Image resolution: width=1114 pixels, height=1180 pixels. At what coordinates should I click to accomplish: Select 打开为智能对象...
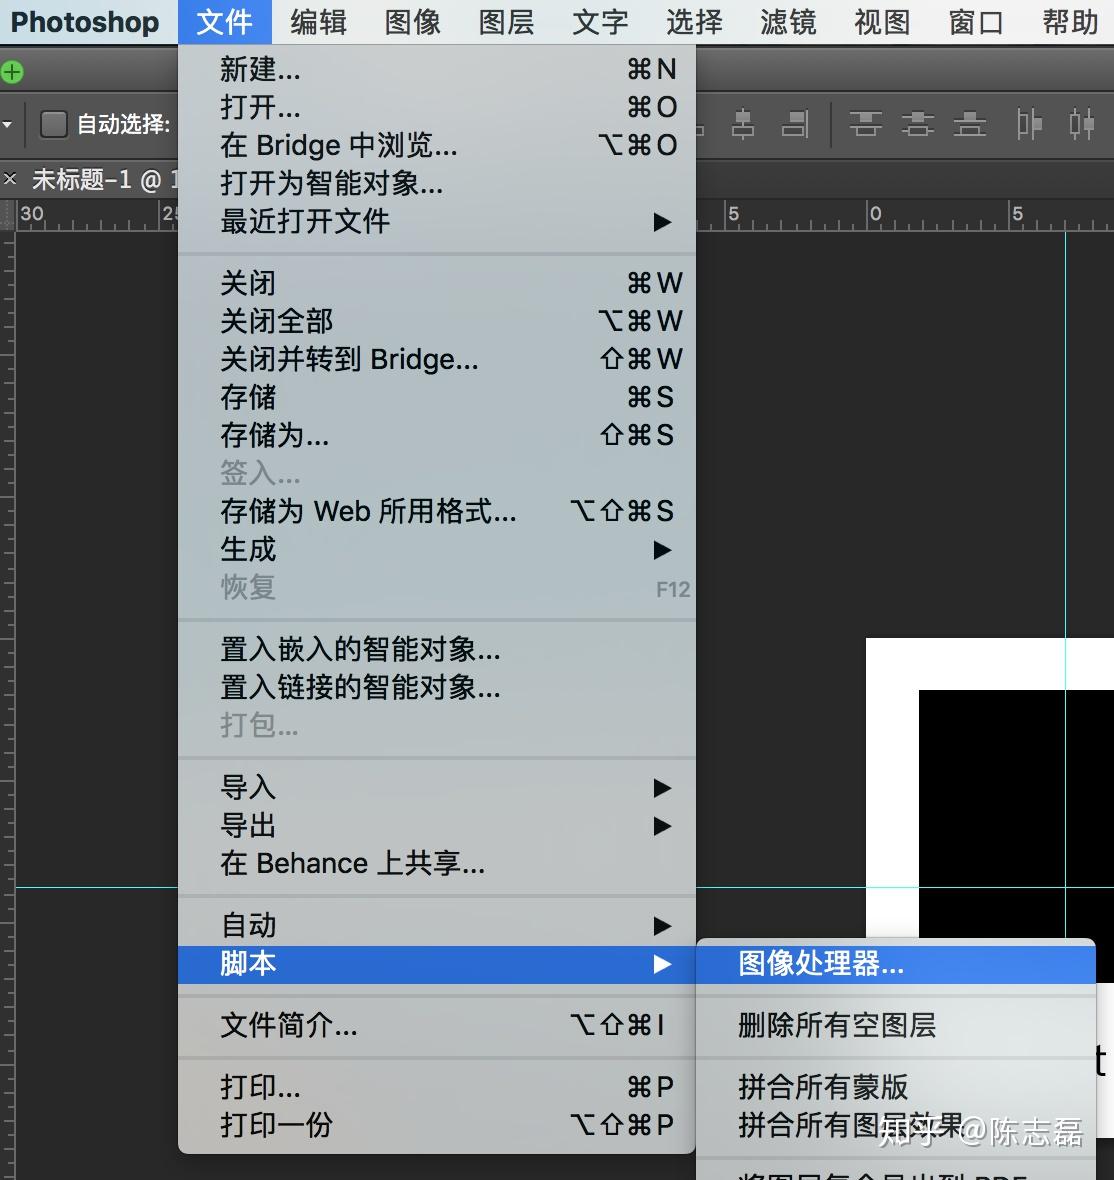pos(437,184)
